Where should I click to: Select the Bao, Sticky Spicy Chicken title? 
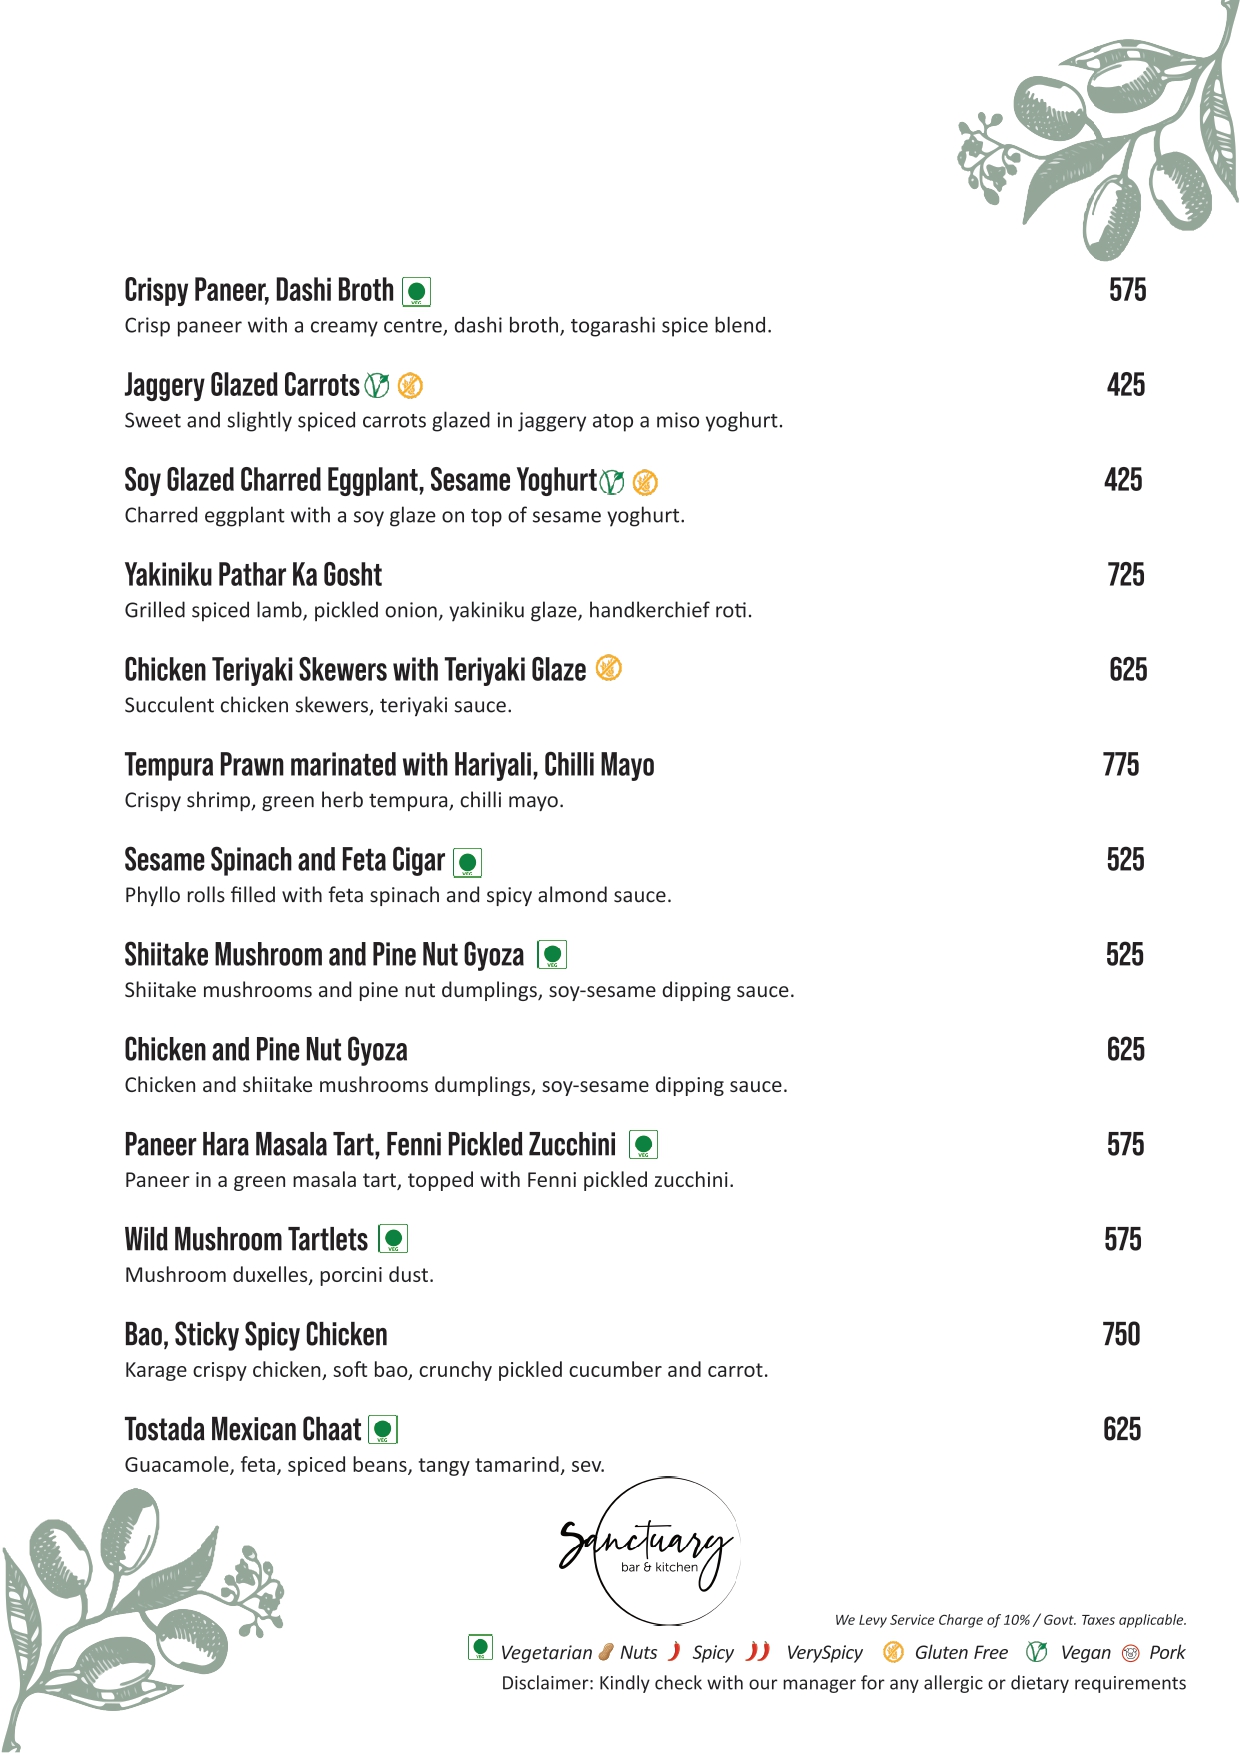tap(256, 1335)
